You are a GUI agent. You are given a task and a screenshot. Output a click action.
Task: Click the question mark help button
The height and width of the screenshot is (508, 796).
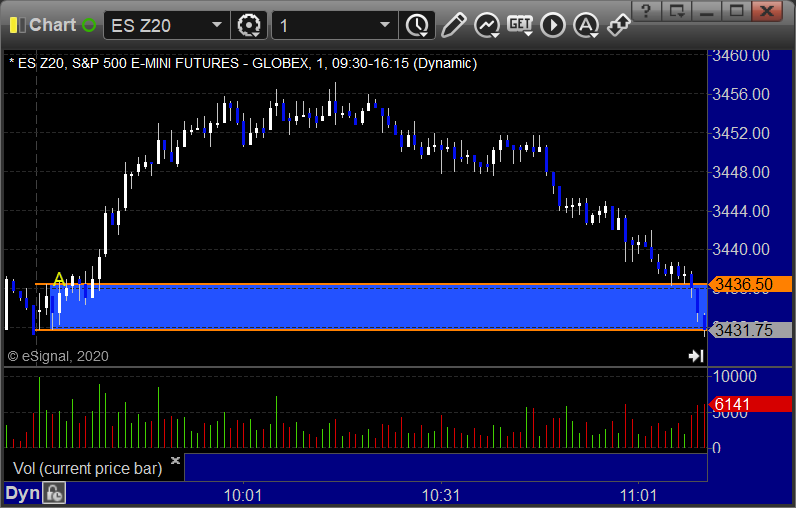tap(646, 11)
